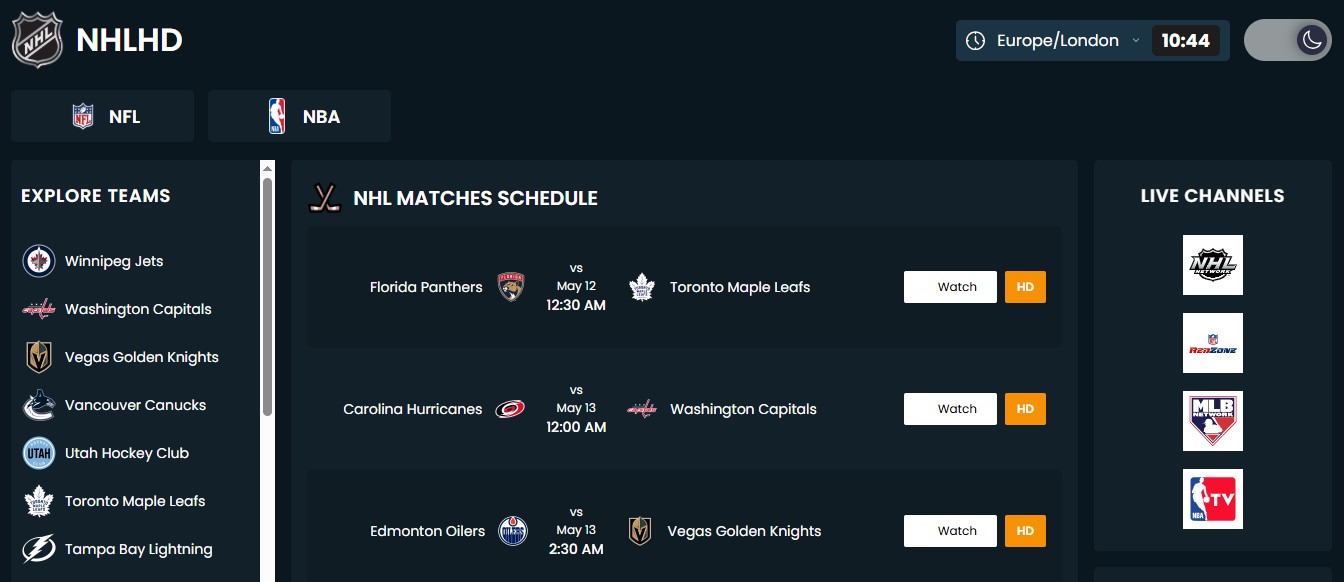Image resolution: width=1344 pixels, height=582 pixels.
Task: Open the NHL Network live channel
Action: [x=1212, y=265]
